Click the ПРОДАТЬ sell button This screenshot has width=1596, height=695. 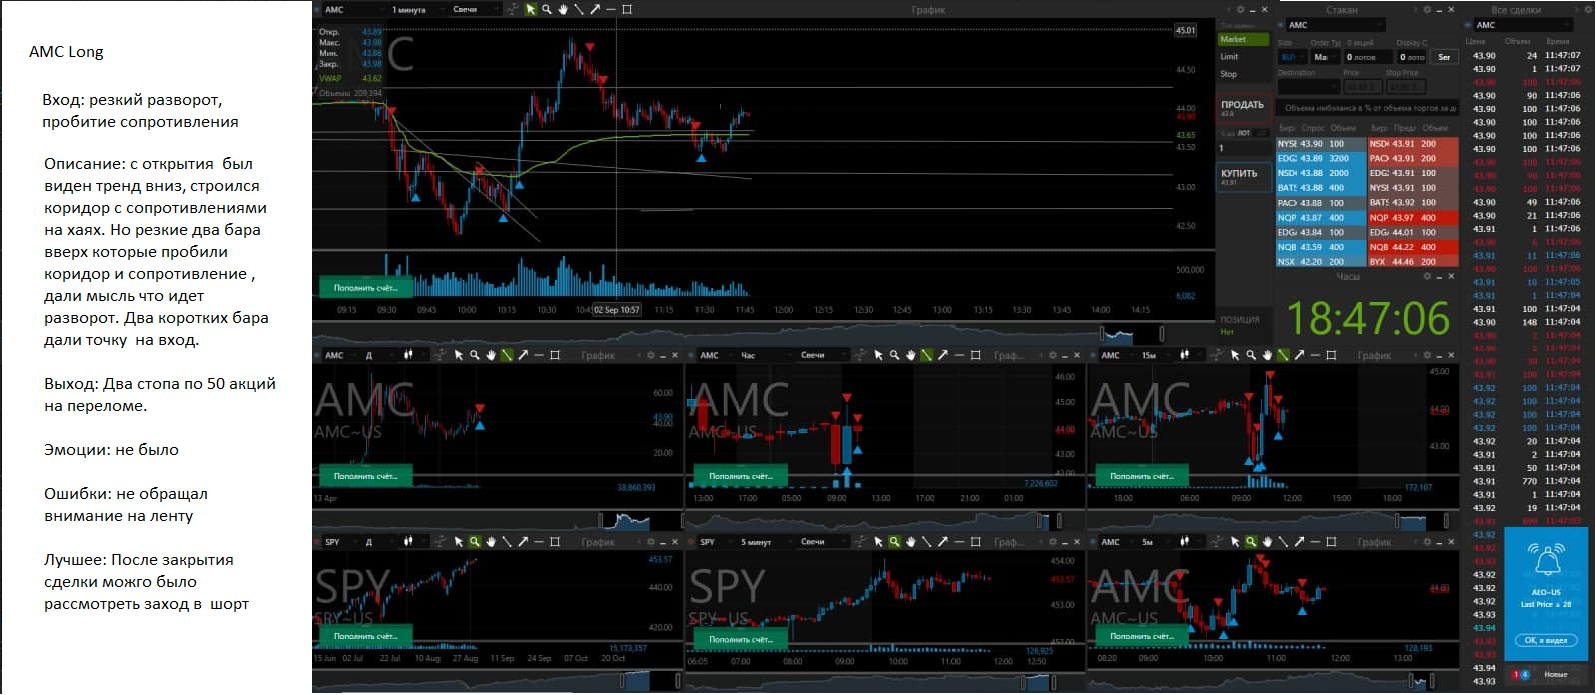(1243, 108)
